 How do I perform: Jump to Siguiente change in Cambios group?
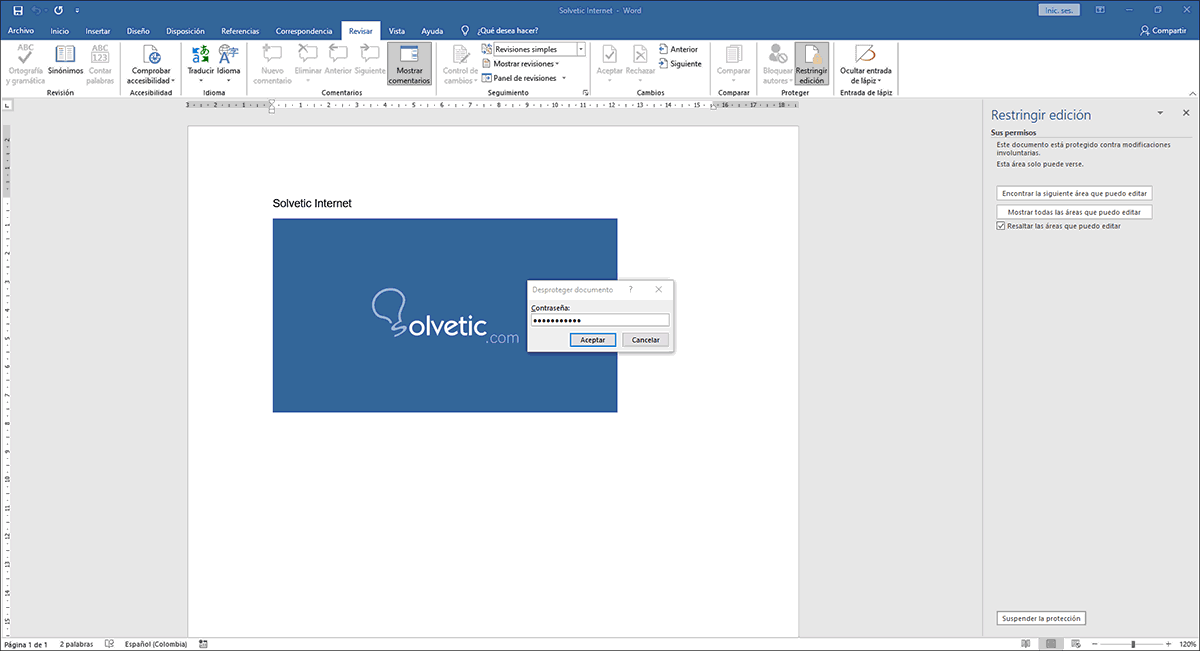(680, 63)
